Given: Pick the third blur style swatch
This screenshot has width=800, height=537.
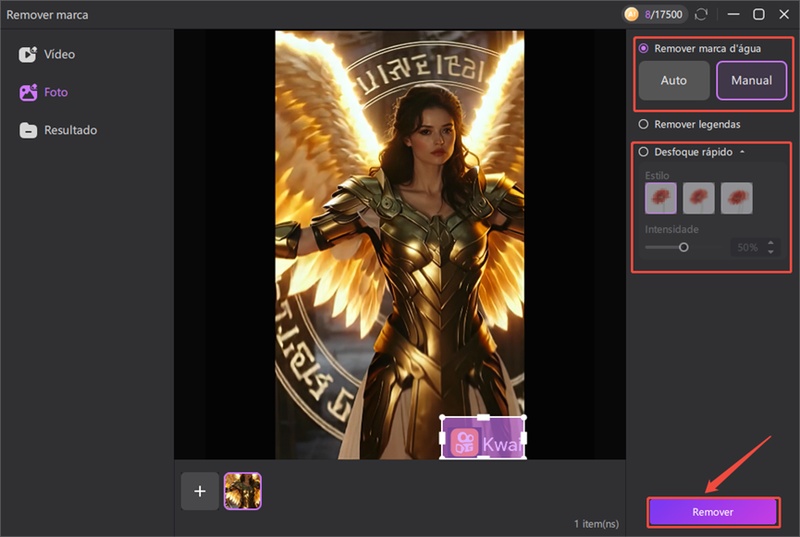Looking at the screenshot, I should pos(737,198).
